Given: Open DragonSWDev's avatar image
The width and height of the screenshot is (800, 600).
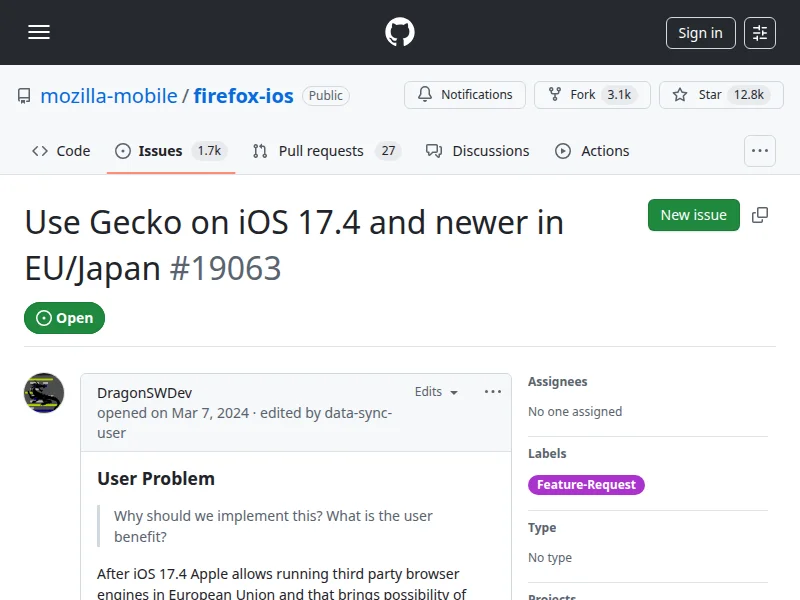Looking at the screenshot, I should point(44,393).
